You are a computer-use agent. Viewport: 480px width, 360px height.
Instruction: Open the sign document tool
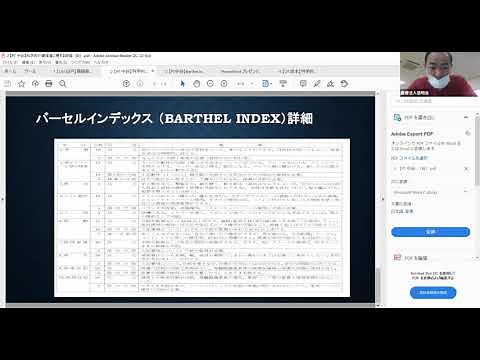pos(331,84)
